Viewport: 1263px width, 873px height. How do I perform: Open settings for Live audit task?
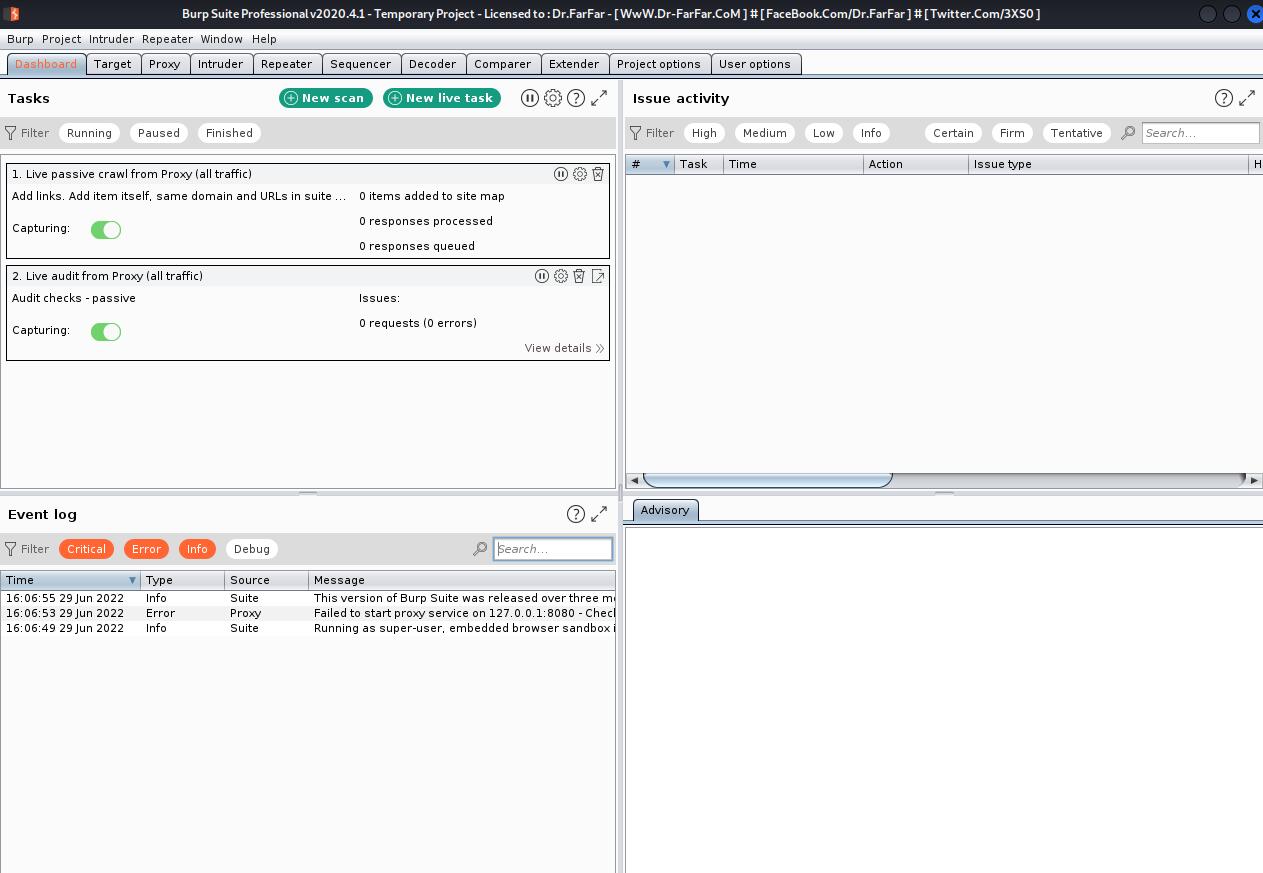(x=561, y=276)
